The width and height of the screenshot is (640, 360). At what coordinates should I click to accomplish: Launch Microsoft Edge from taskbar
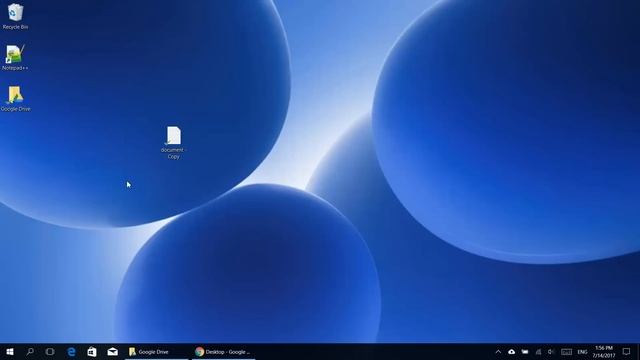[x=71, y=351]
